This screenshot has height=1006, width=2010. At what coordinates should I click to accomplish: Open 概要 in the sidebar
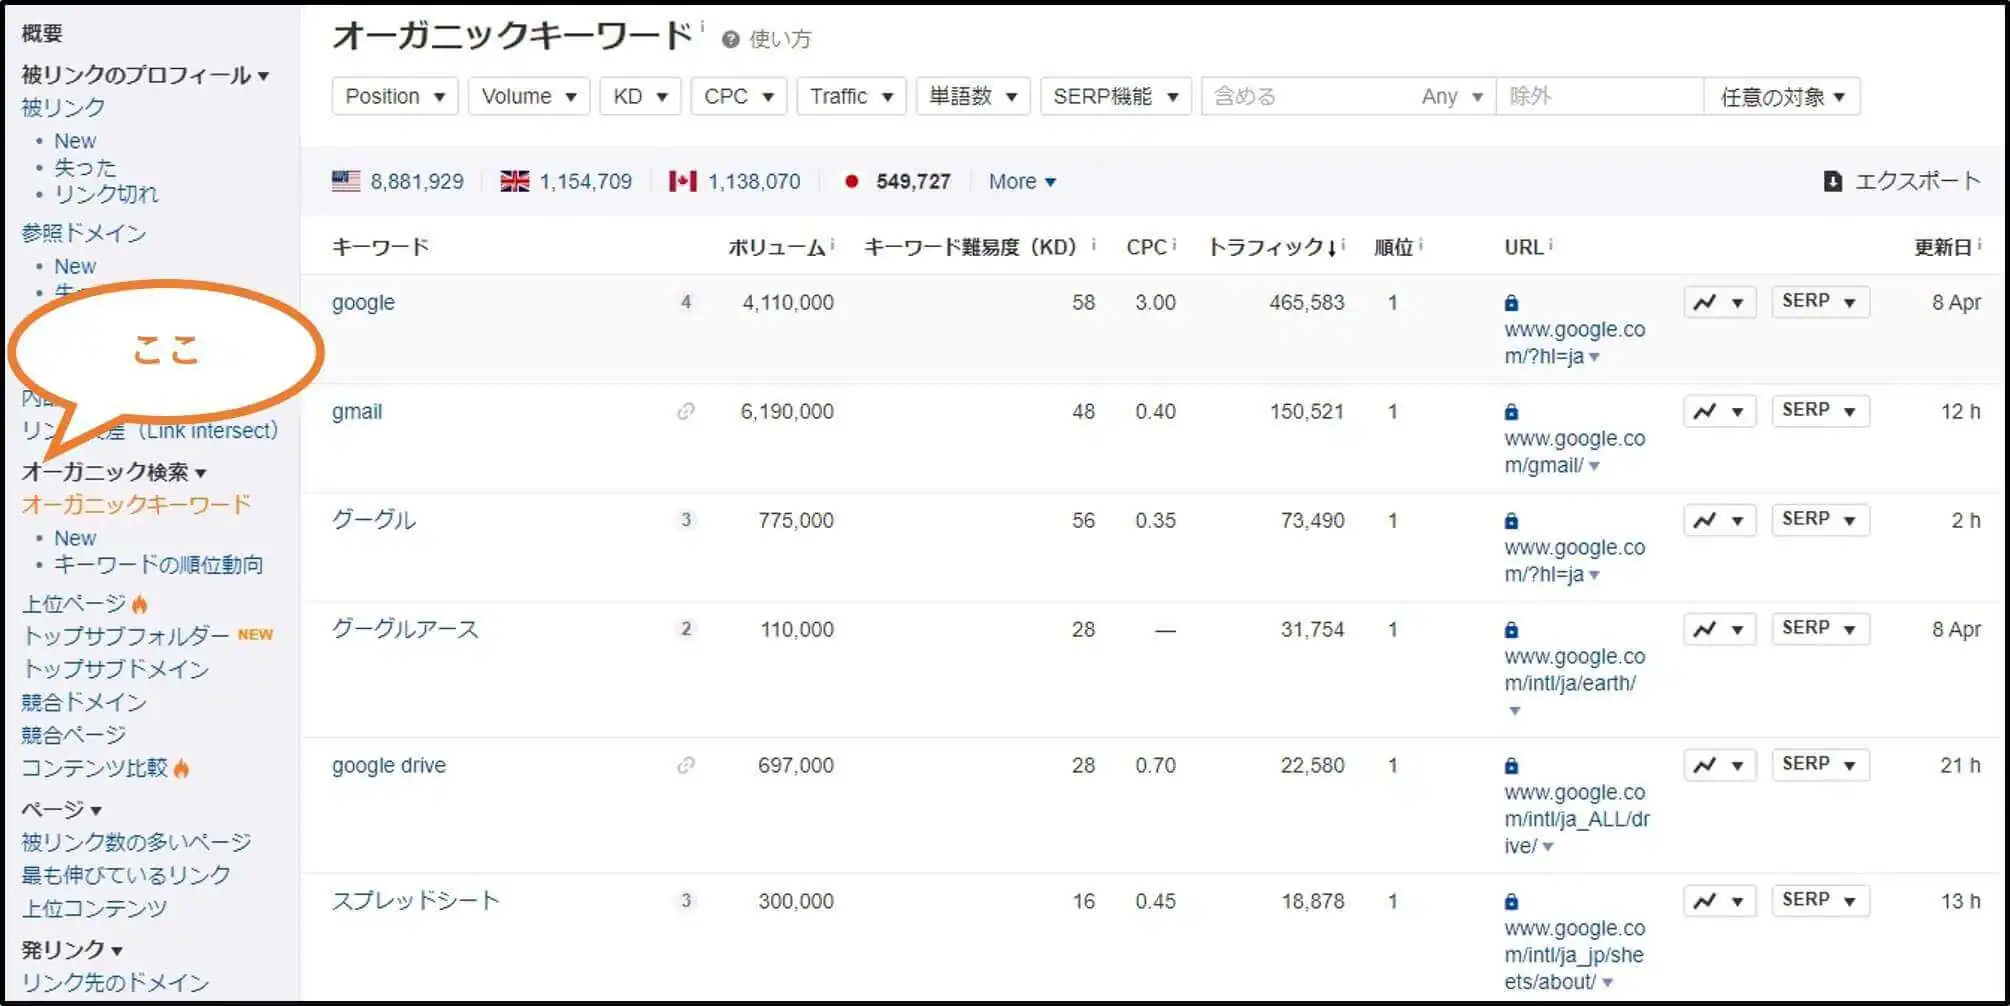42,33
